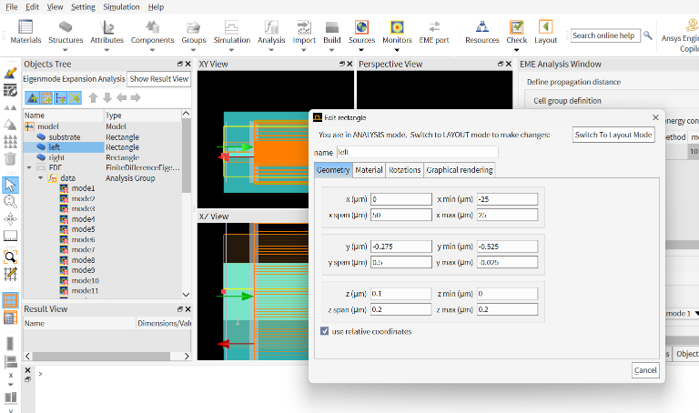Click Show Result View button
This screenshot has width=699, height=413.
(159, 79)
